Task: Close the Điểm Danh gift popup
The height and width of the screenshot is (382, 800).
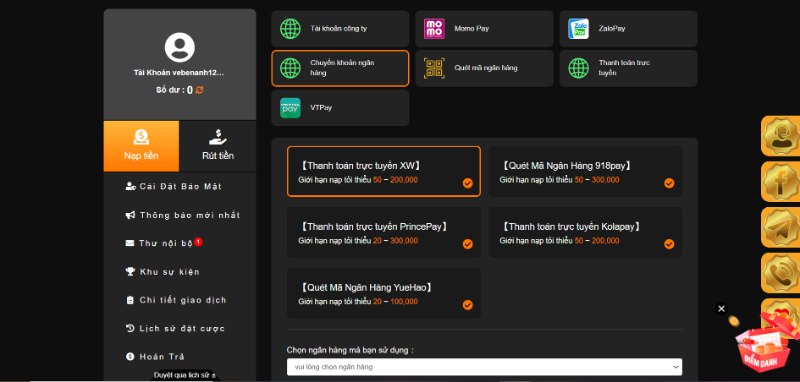Action: click(x=721, y=309)
